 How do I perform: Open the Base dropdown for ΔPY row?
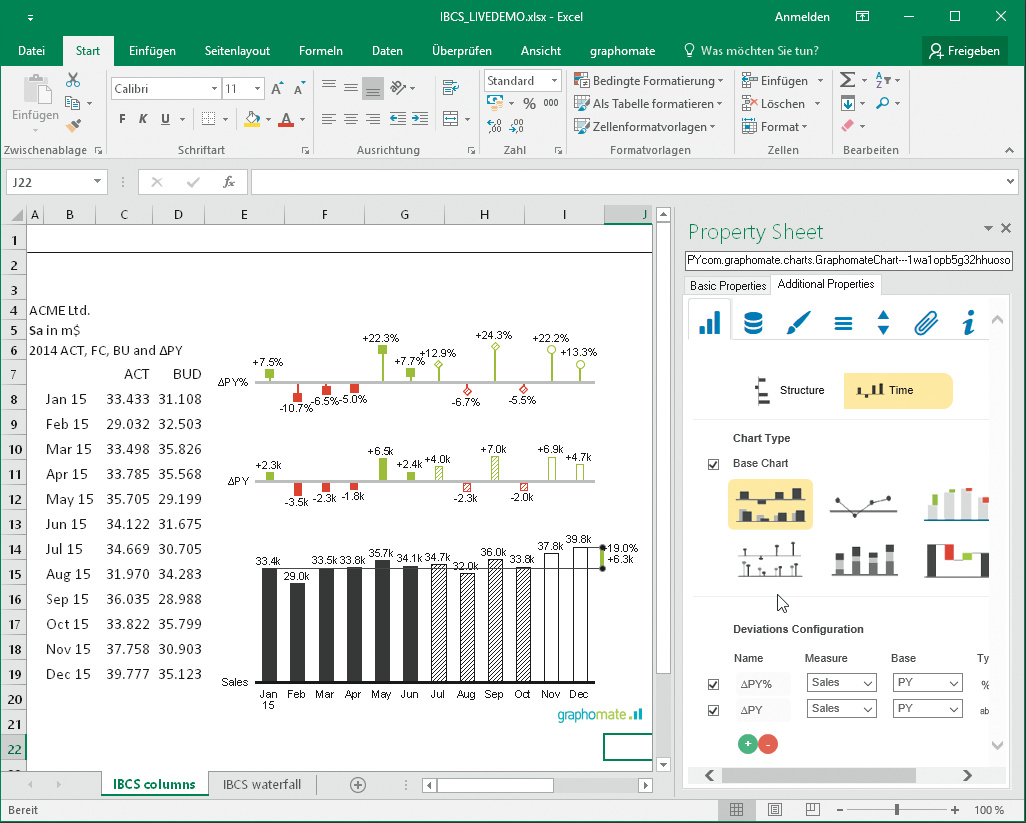pos(927,709)
